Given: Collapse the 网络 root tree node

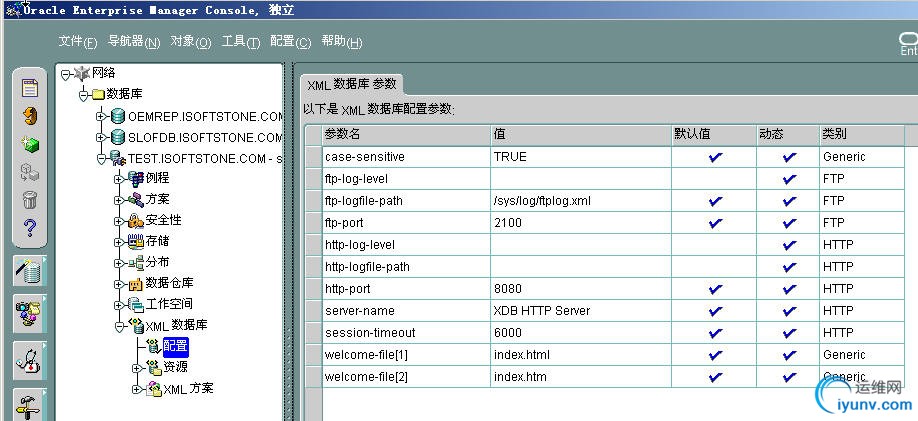Looking at the screenshot, I should [x=66, y=74].
